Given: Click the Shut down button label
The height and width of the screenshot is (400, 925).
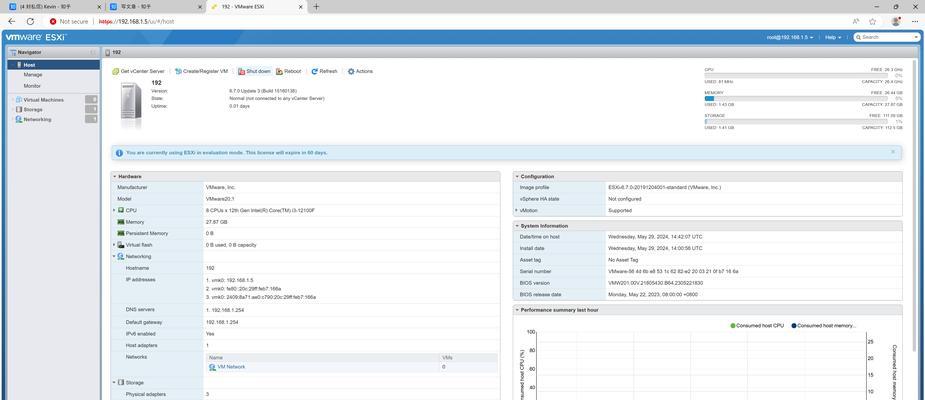Looking at the screenshot, I should pyautogui.click(x=258, y=71).
